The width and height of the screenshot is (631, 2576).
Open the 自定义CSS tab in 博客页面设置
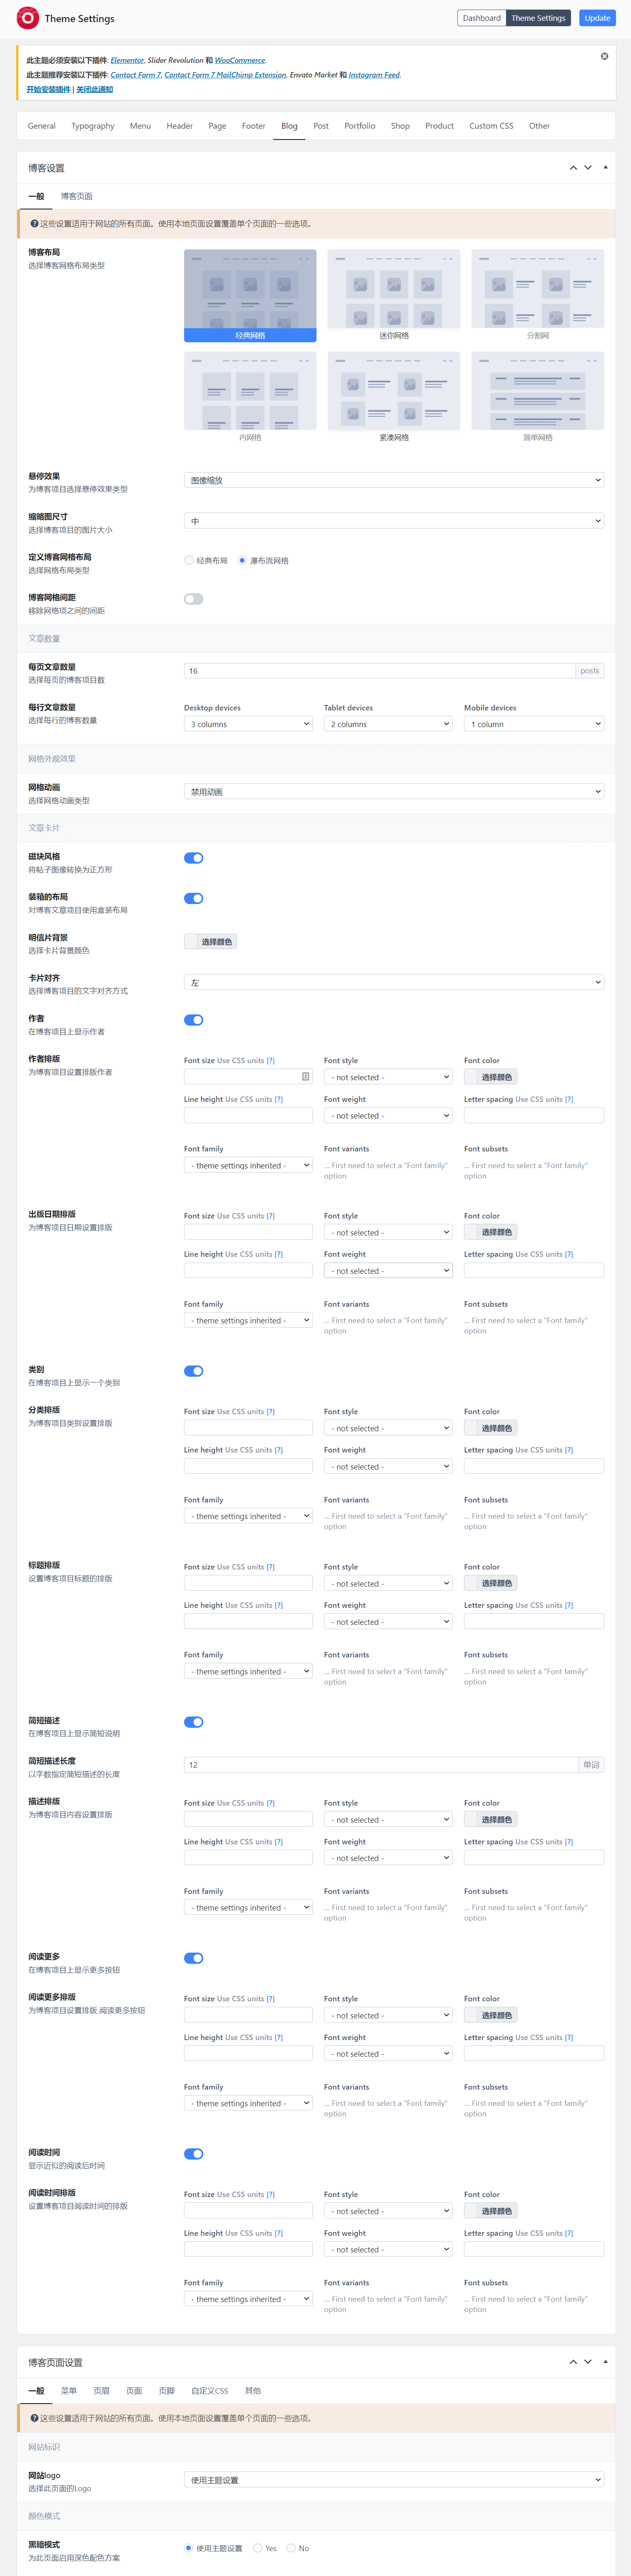click(x=210, y=2391)
